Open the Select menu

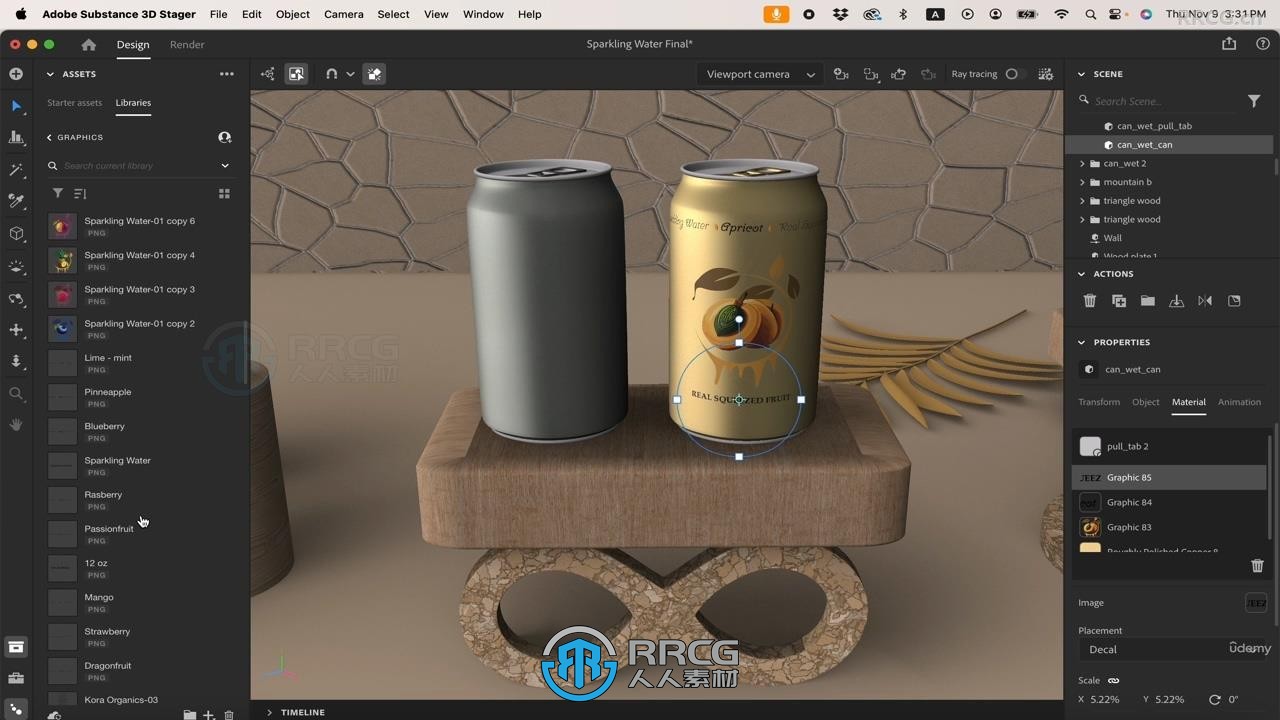click(x=393, y=14)
